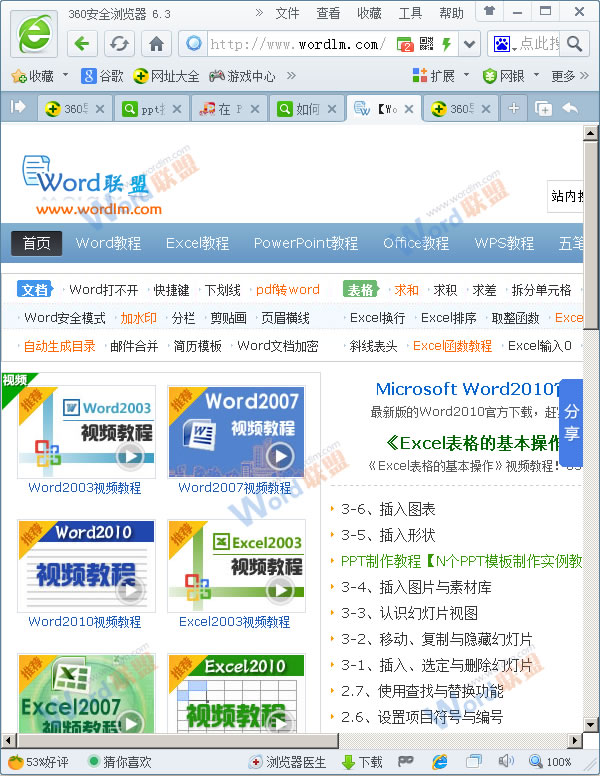The height and width of the screenshot is (776, 600).
Task: Click the Excel函数教程 link
Action: 452,346
